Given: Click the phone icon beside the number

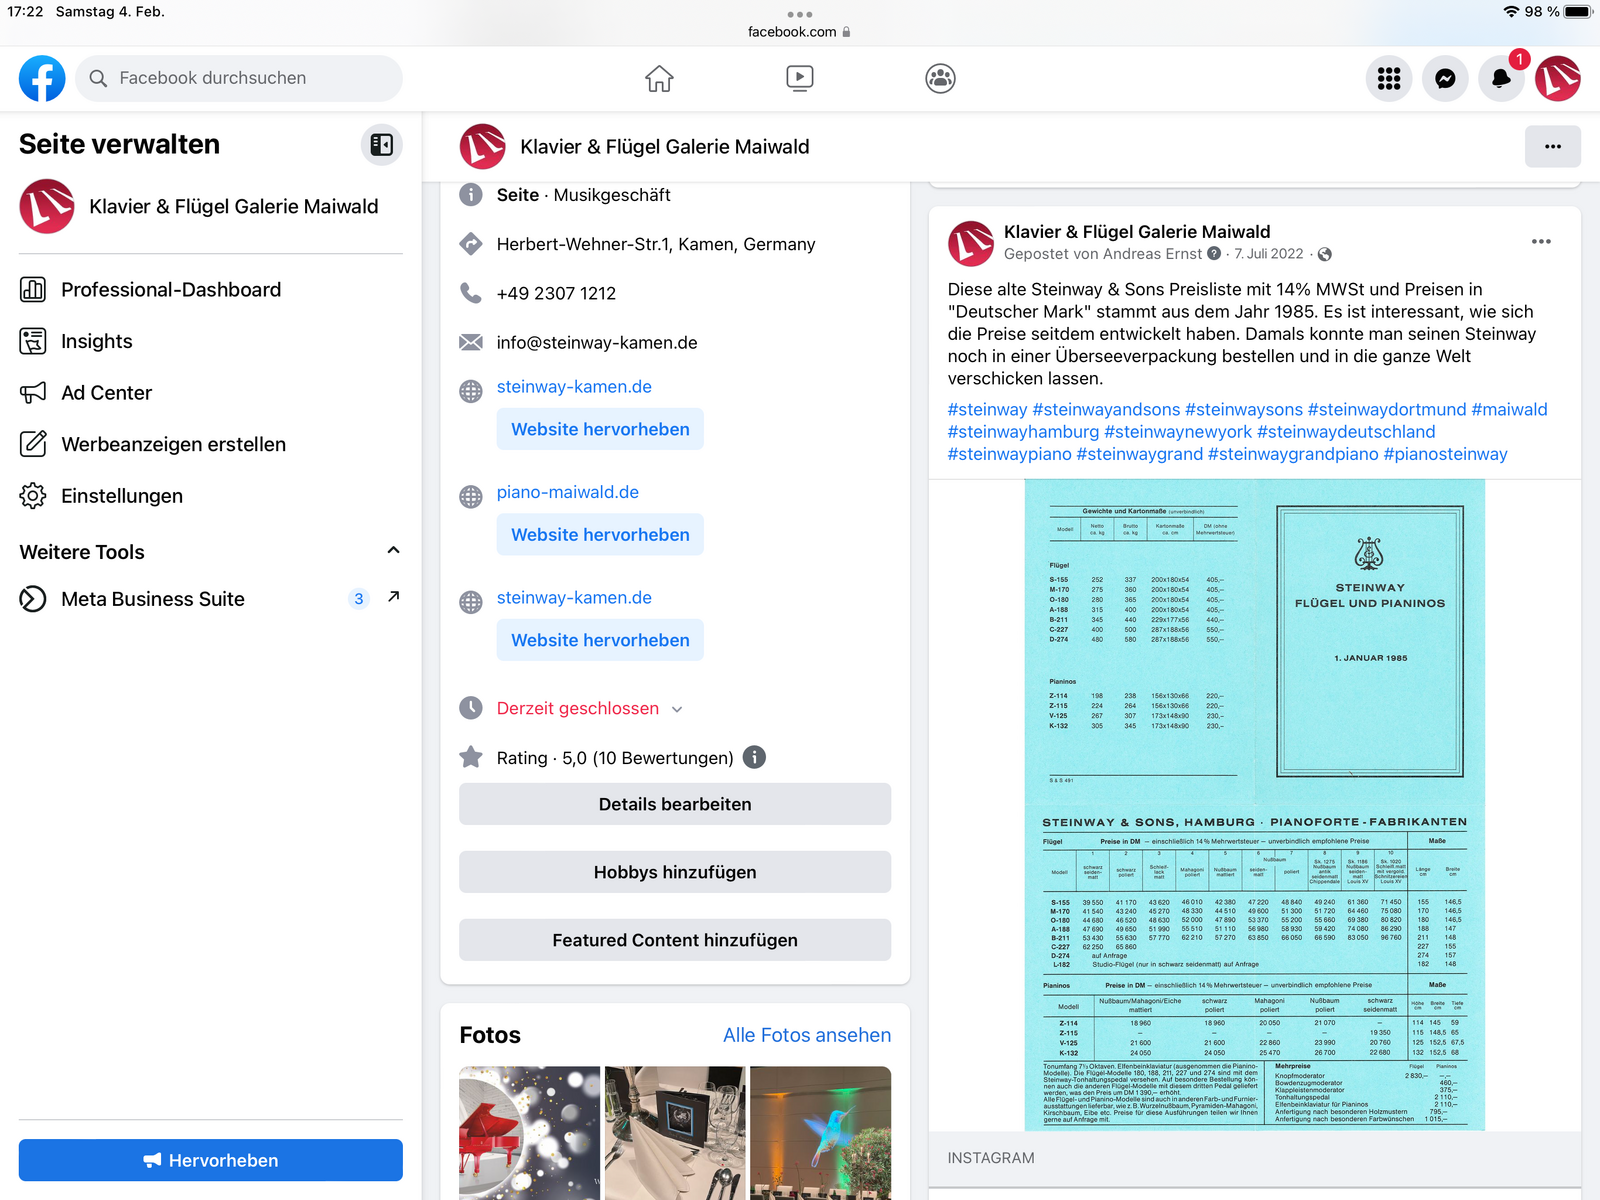Looking at the screenshot, I should click(x=470, y=293).
